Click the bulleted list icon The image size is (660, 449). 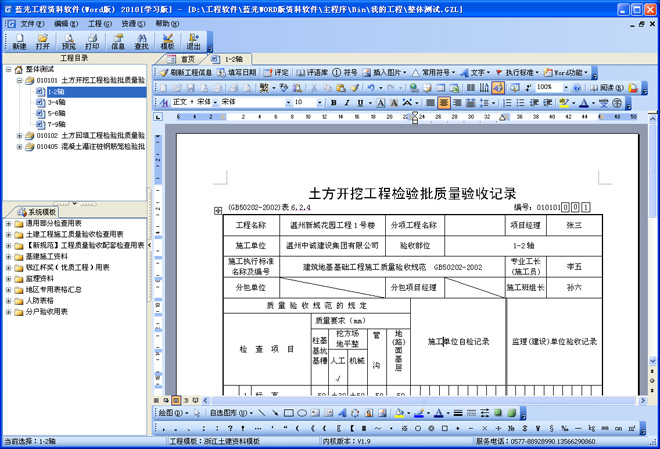click(x=521, y=102)
